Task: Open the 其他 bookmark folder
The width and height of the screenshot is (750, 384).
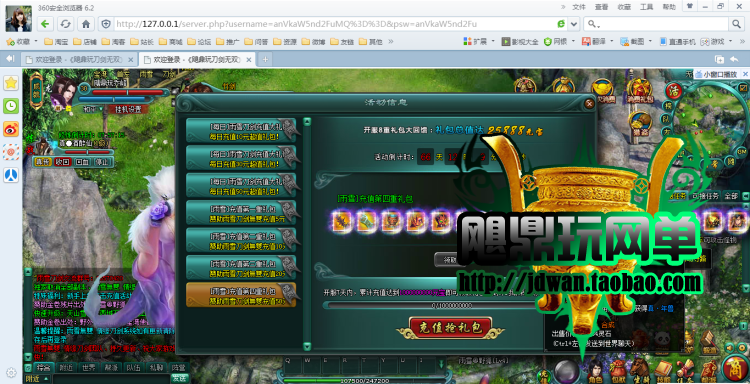Action: (x=371, y=42)
